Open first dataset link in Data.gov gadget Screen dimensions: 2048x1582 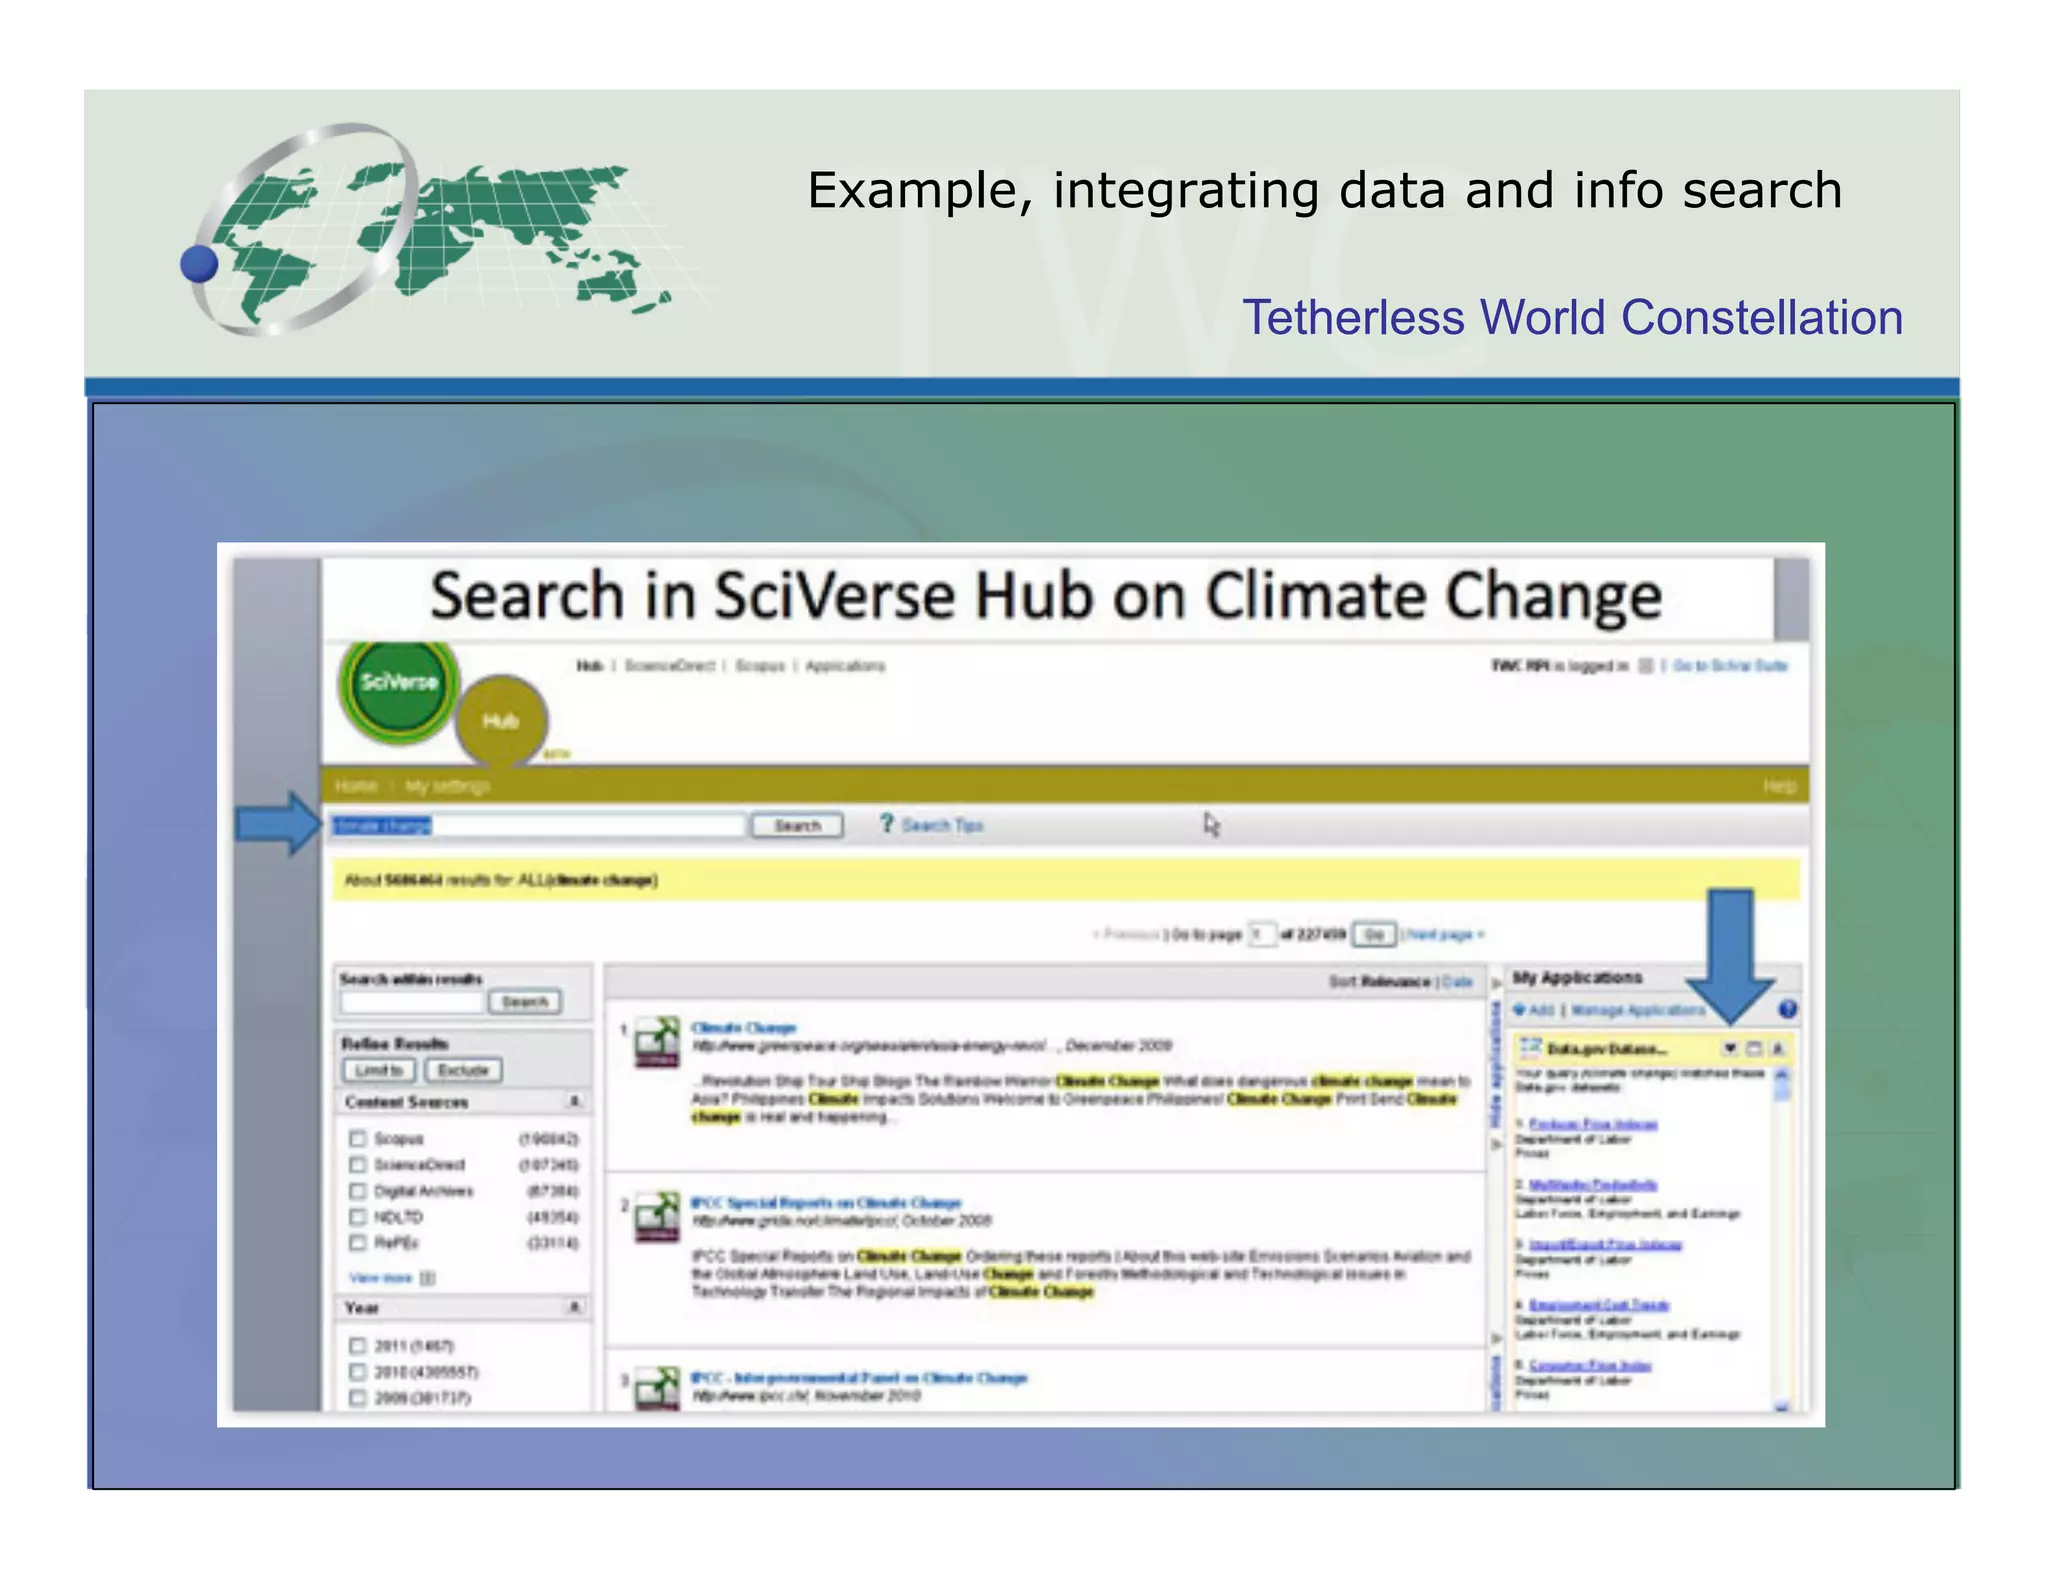pos(1593,1124)
